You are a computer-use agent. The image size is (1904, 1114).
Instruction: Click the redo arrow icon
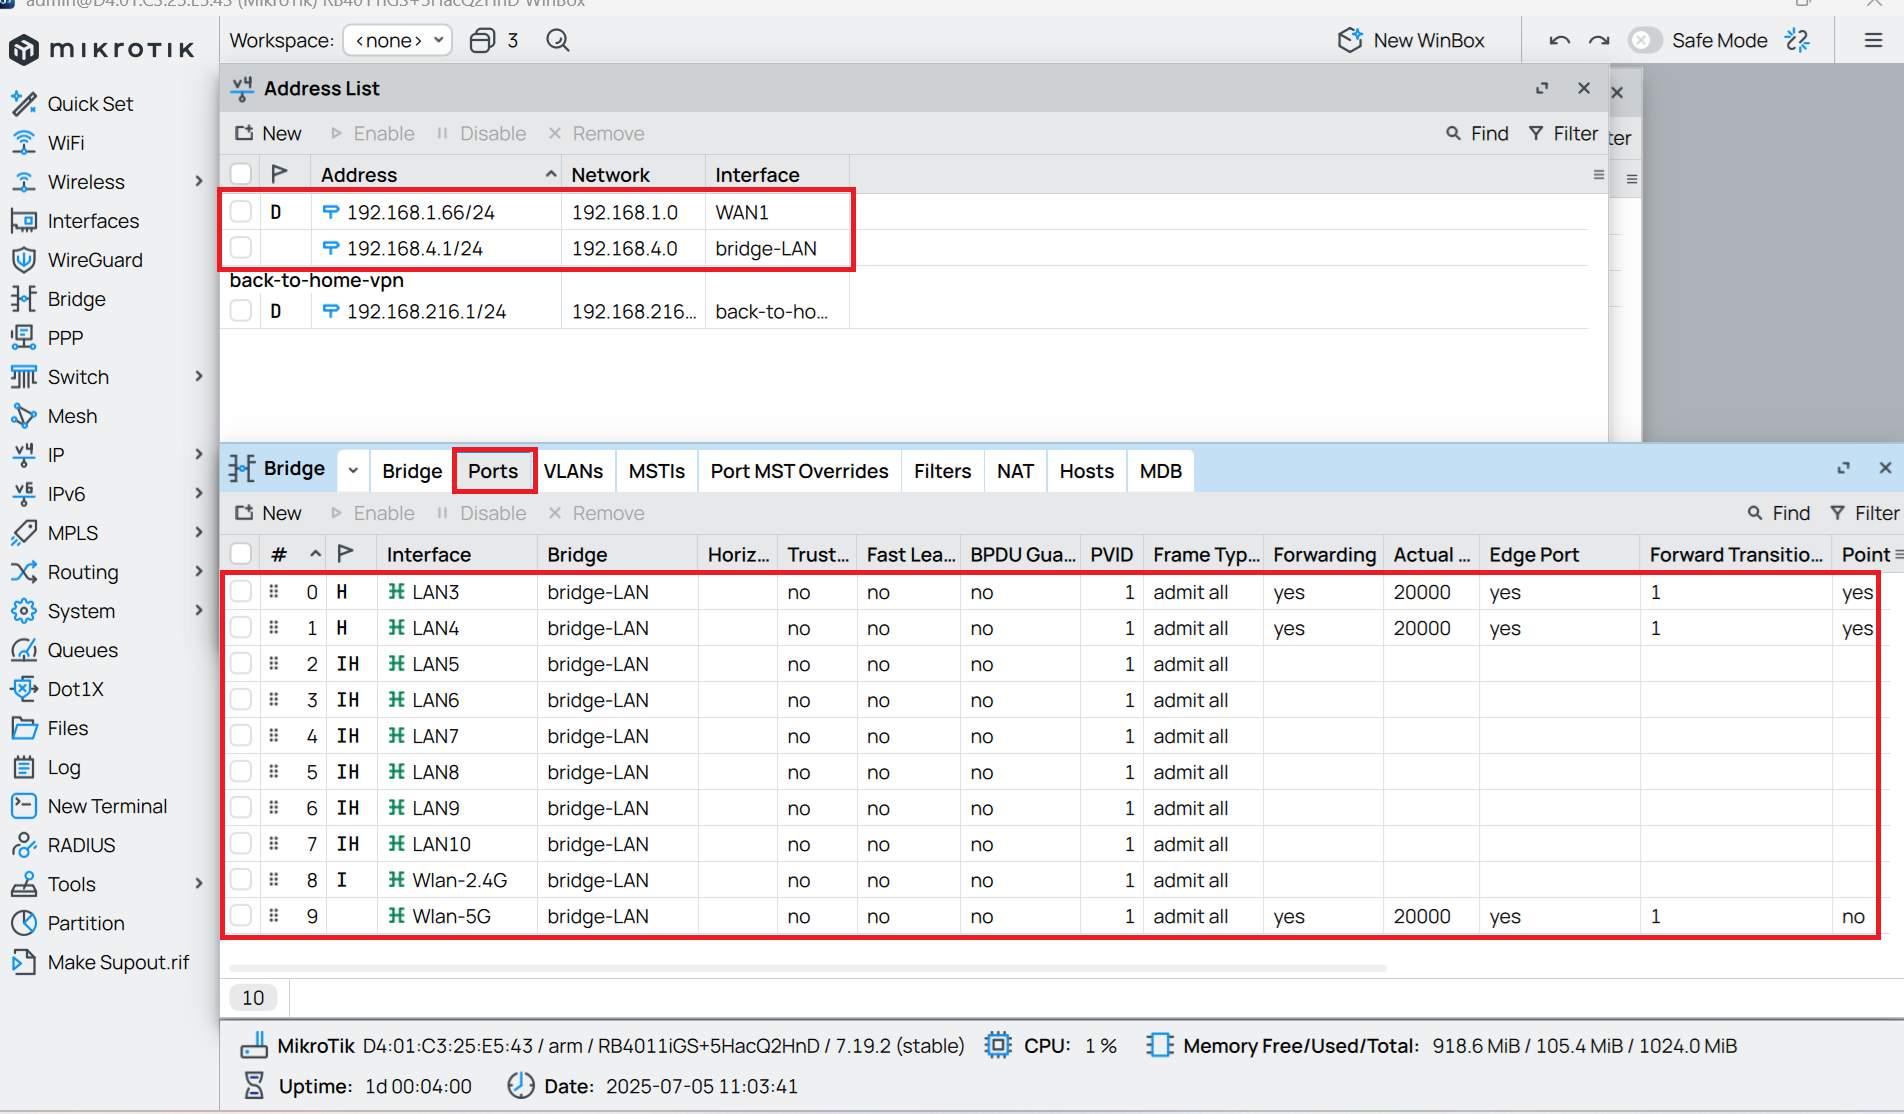pos(1599,40)
